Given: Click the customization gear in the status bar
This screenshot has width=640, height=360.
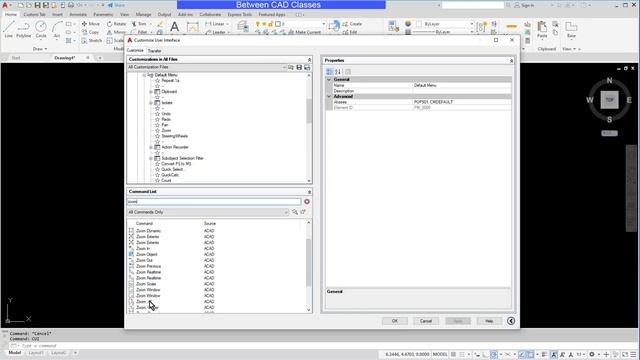Looking at the screenshot, I should coord(592,354).
